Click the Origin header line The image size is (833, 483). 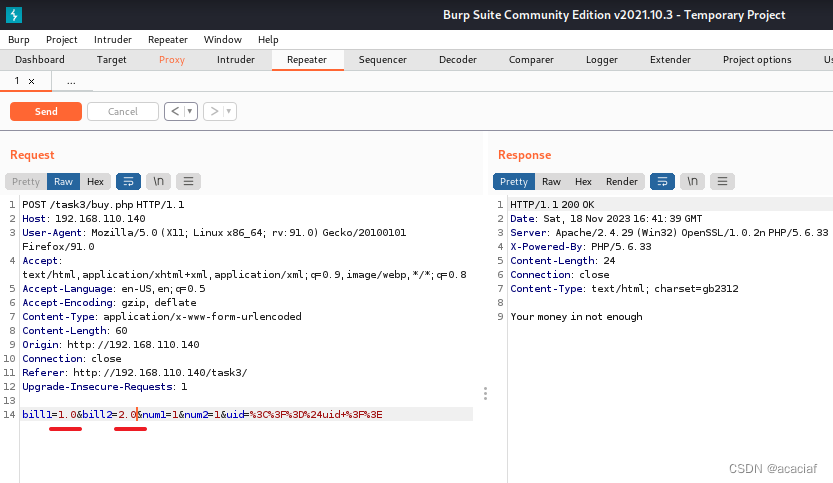(110, 344)
